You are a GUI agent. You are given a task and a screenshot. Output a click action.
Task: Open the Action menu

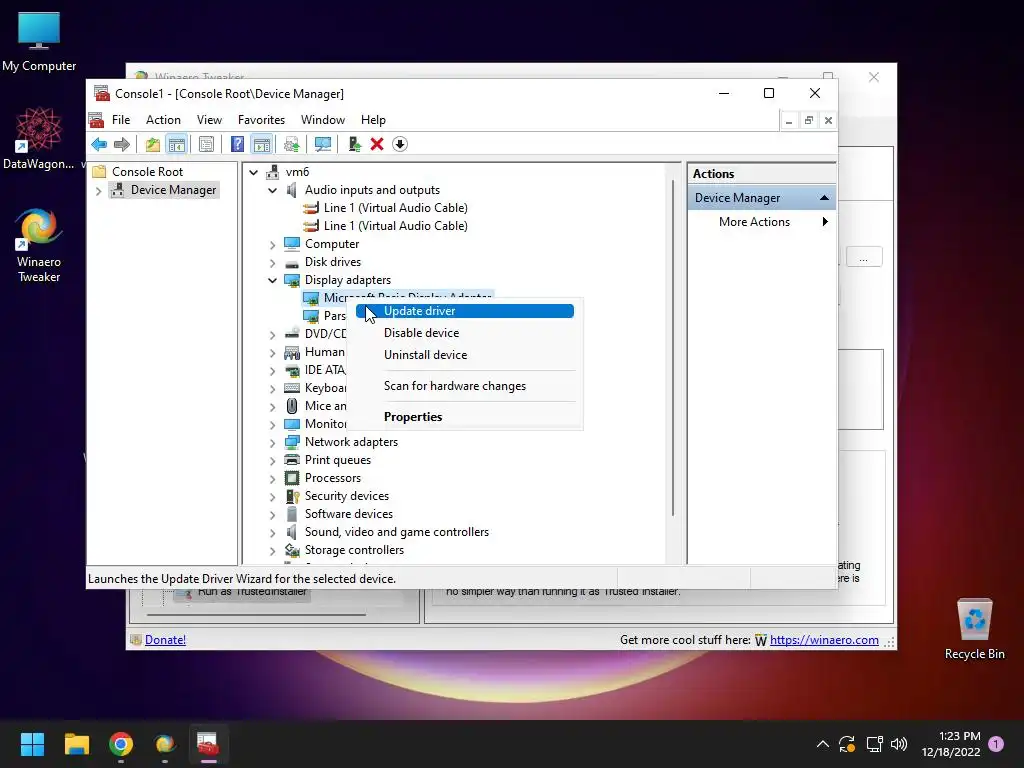[163, 120]
